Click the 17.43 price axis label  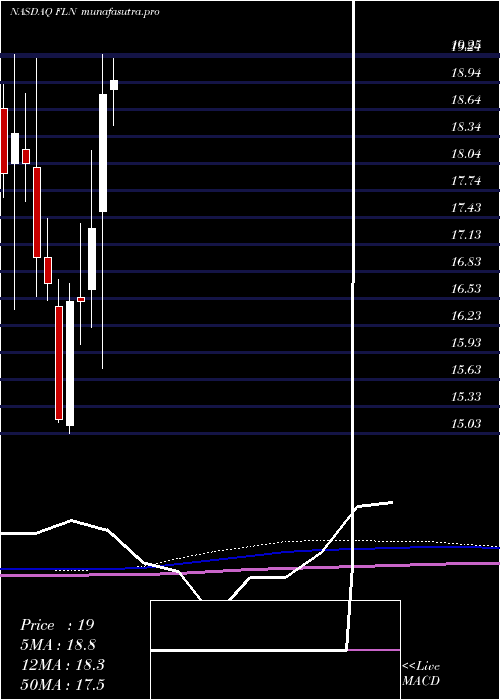coord(466,208)
